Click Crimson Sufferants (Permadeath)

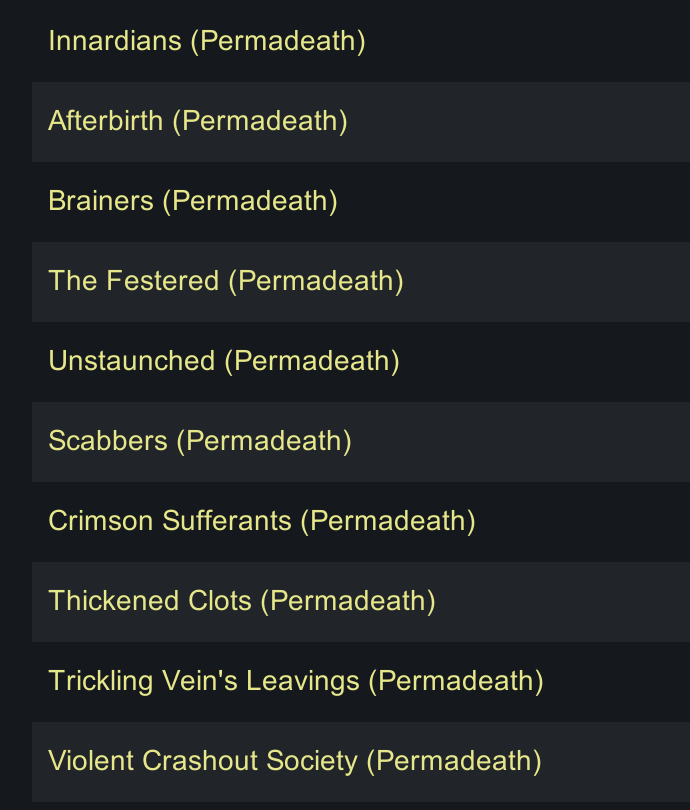click(x=261, y=522)
